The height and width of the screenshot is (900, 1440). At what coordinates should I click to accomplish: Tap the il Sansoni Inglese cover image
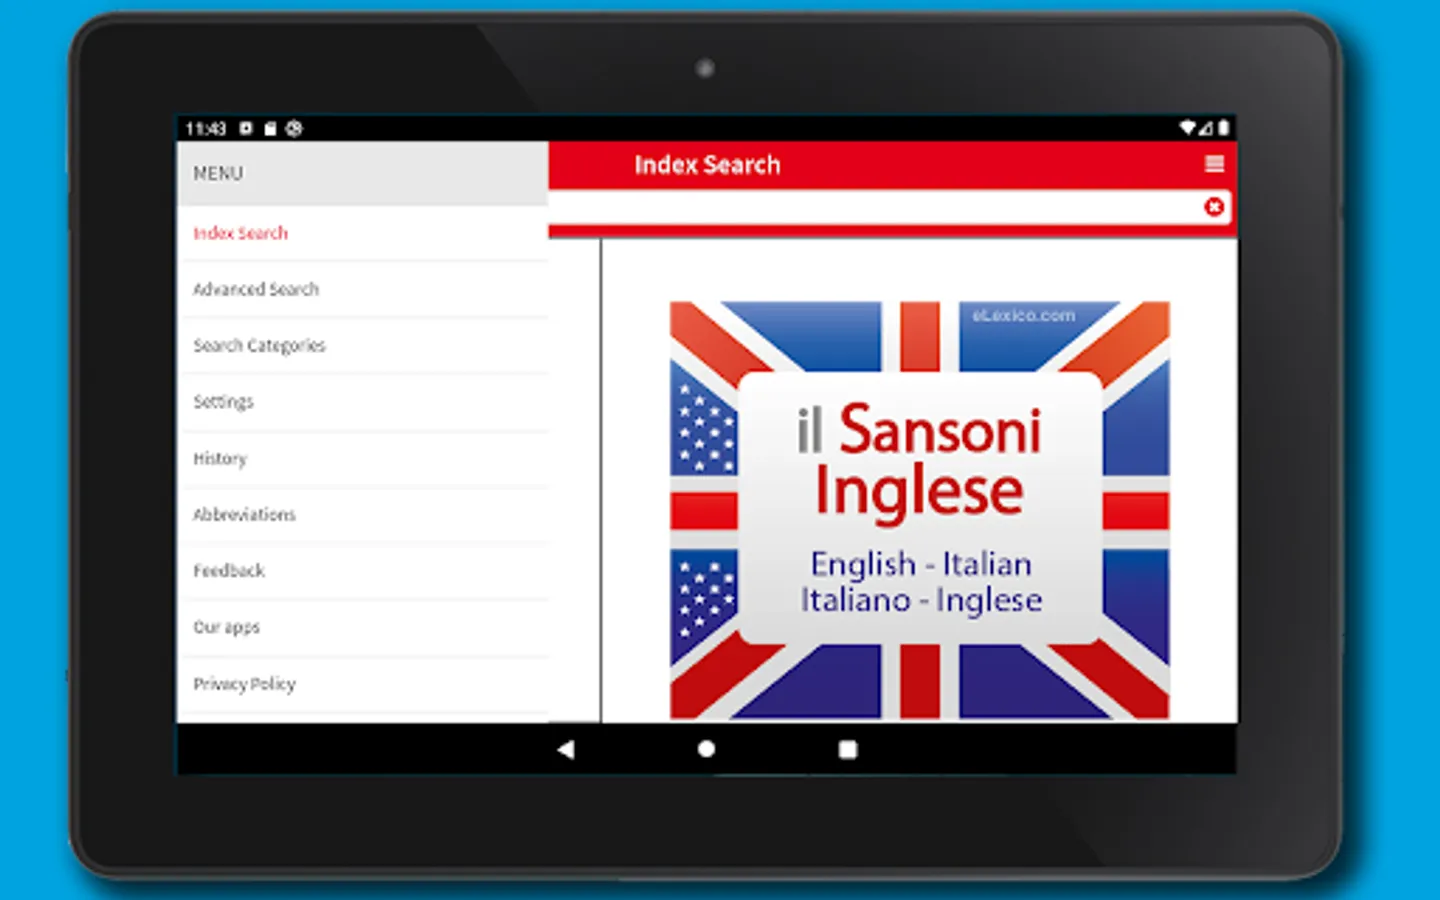(x=919, y=510)
